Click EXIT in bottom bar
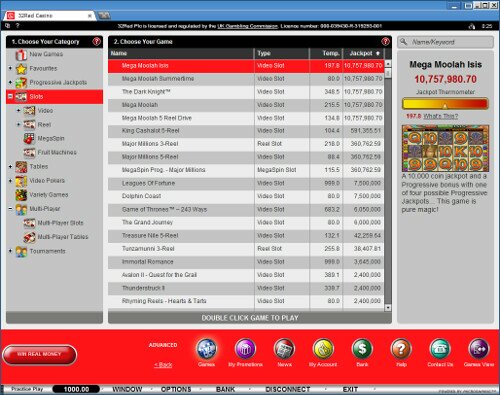 point(350,389)
